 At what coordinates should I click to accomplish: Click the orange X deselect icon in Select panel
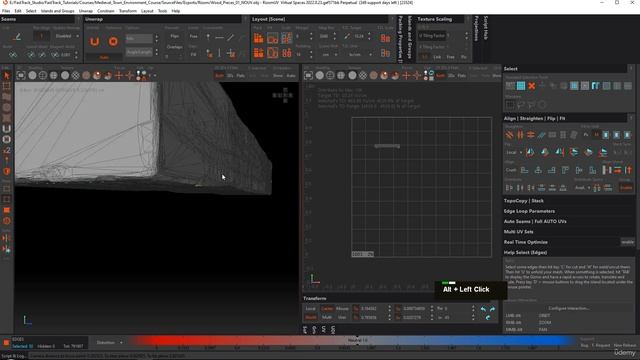click(531, 86)
